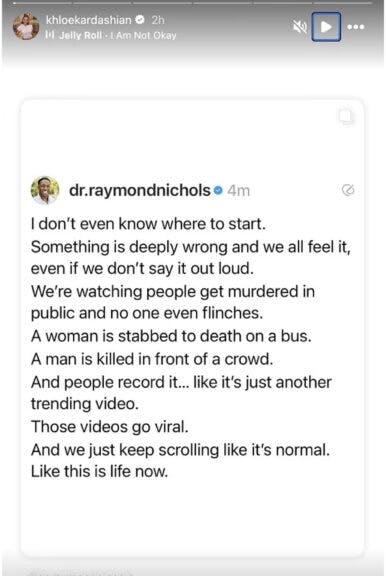Click the 4m timestamp on the post
Image resolution: width=386 pixels, height=576 pixels.
(x=238, y=191)
